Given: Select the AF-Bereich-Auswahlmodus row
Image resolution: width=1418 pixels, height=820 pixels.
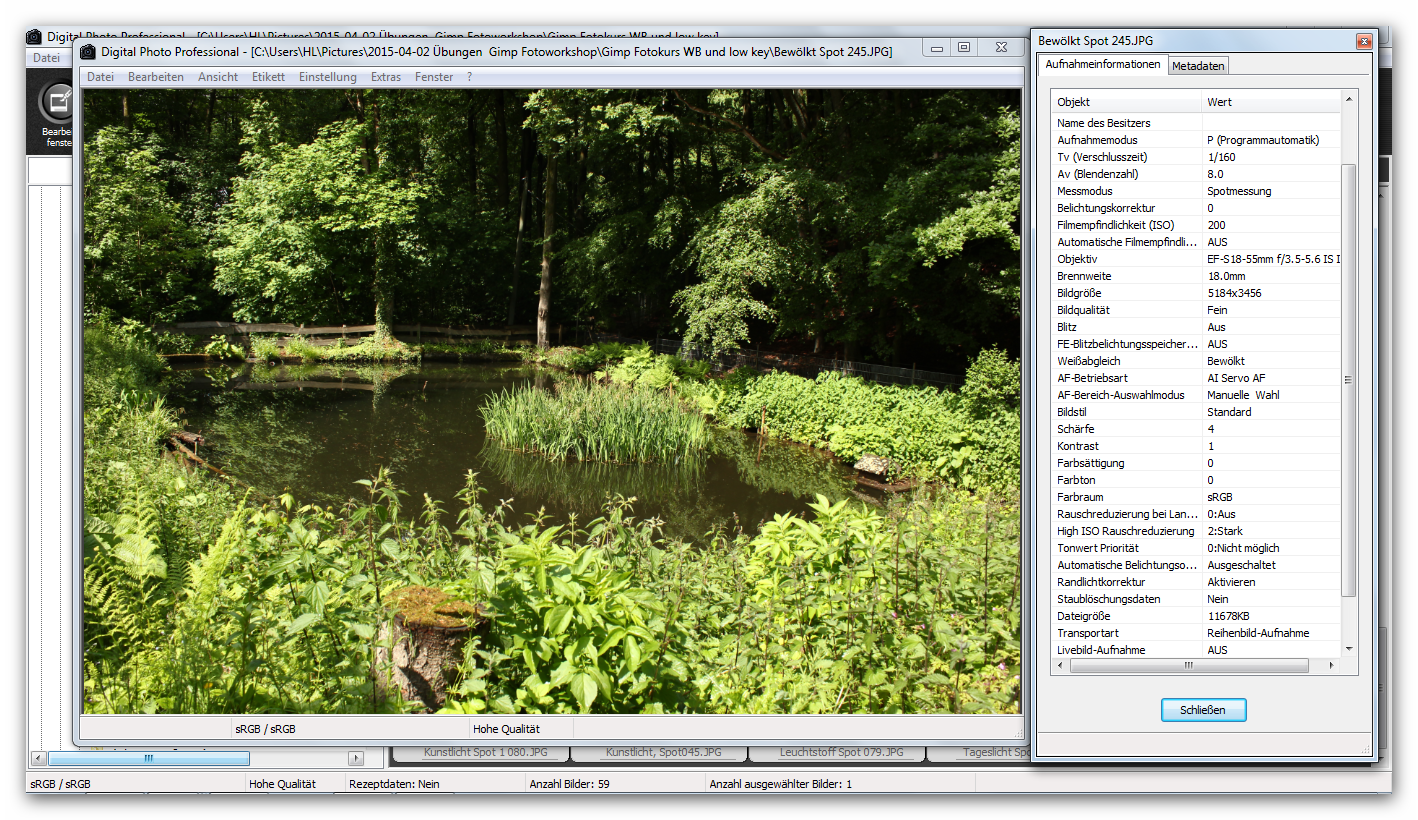Looking at the screenshot, I should pyautogui.click(x=1195, y=395).
